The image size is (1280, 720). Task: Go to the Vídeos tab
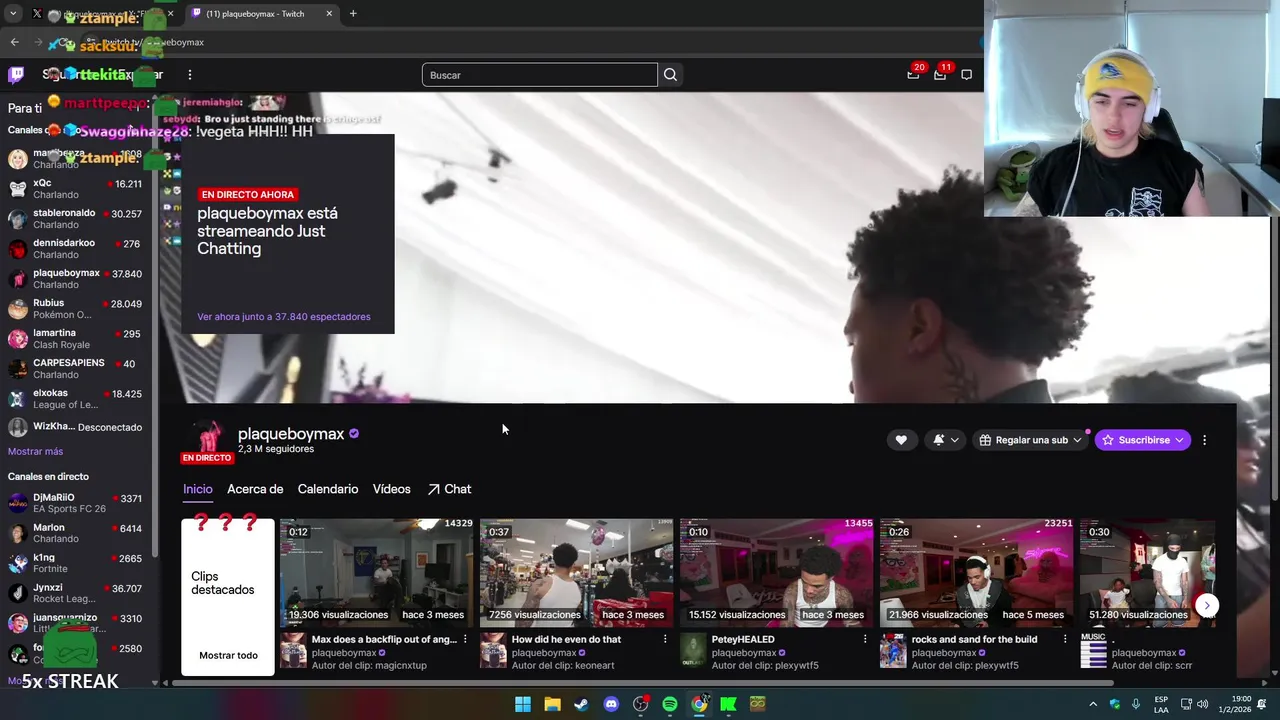[391, 489]
